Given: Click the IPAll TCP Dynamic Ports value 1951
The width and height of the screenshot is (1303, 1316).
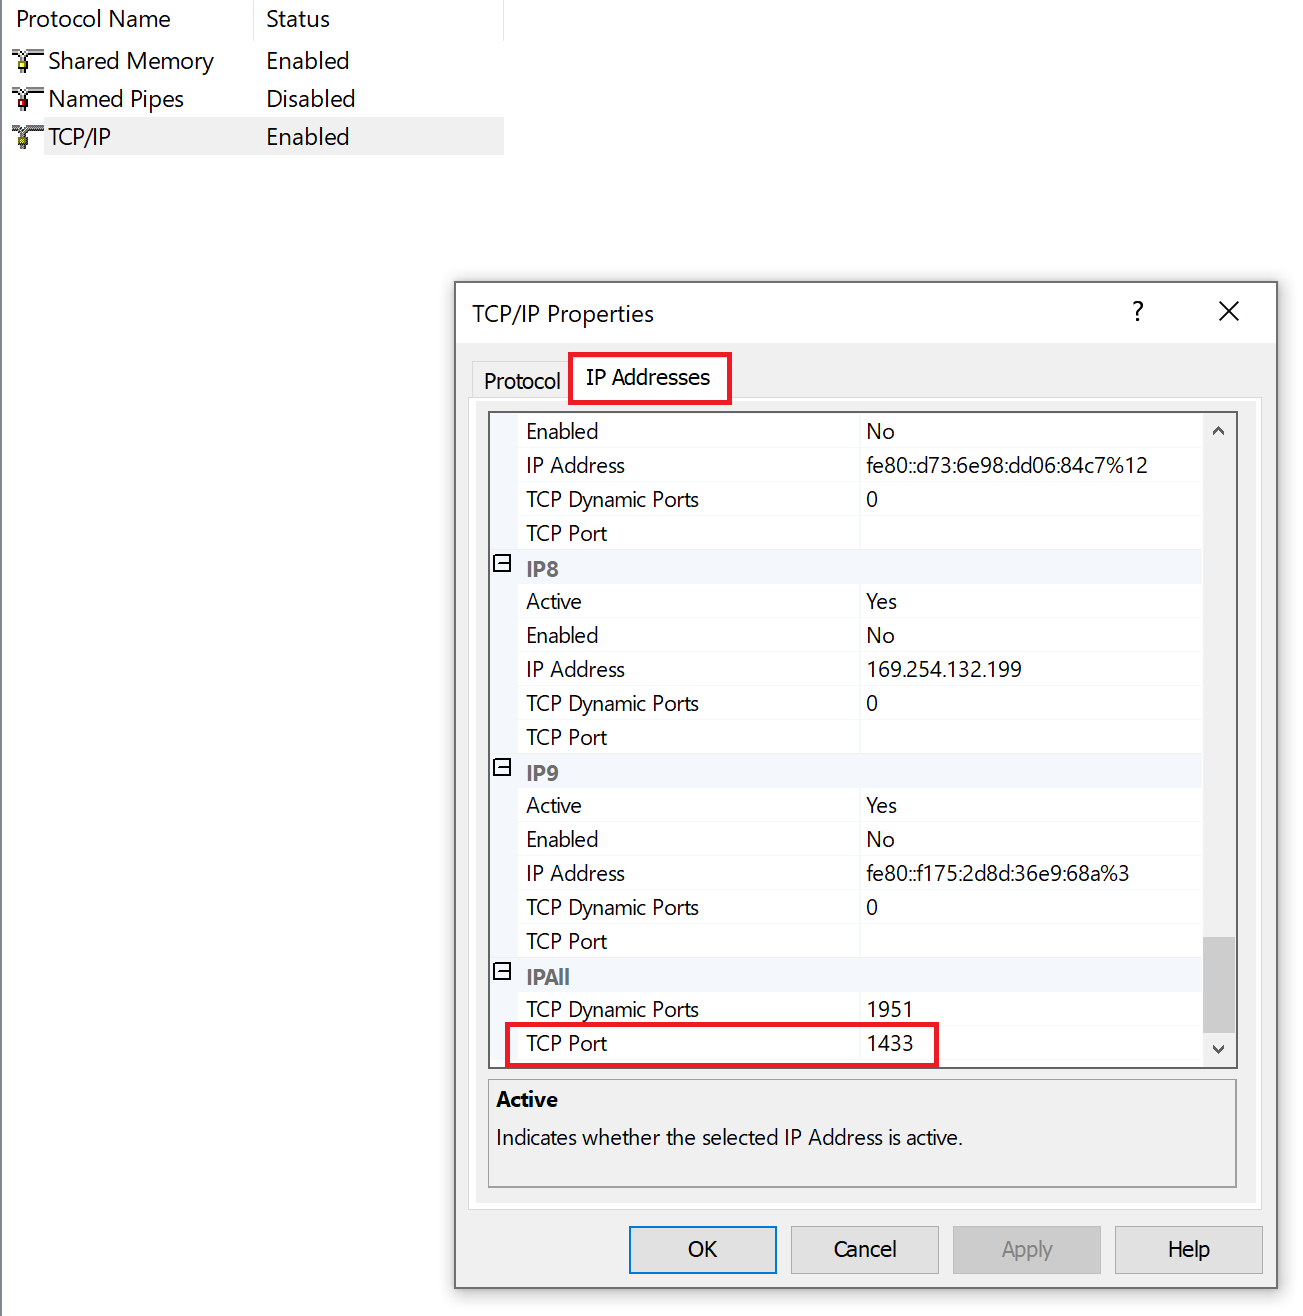Looking at the screenshot, I should (x=890, y=1009).
